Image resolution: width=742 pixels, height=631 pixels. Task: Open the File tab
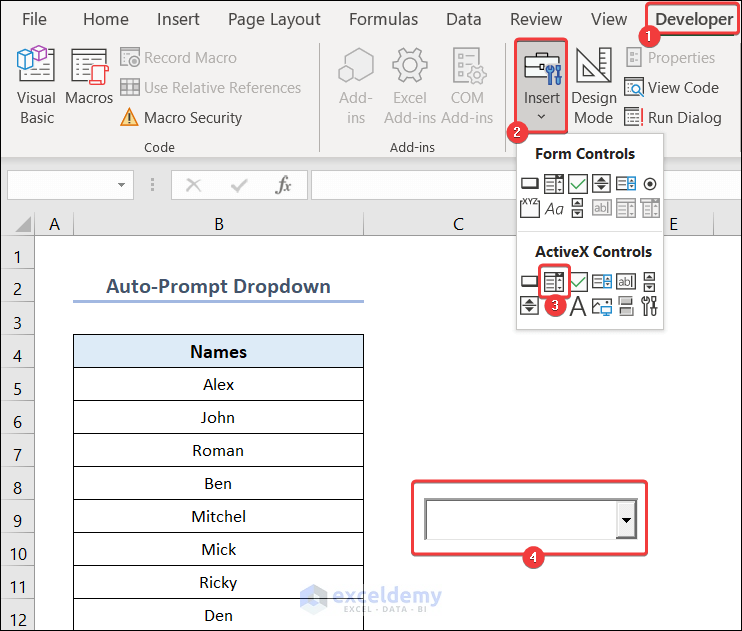tap(34, 19)
